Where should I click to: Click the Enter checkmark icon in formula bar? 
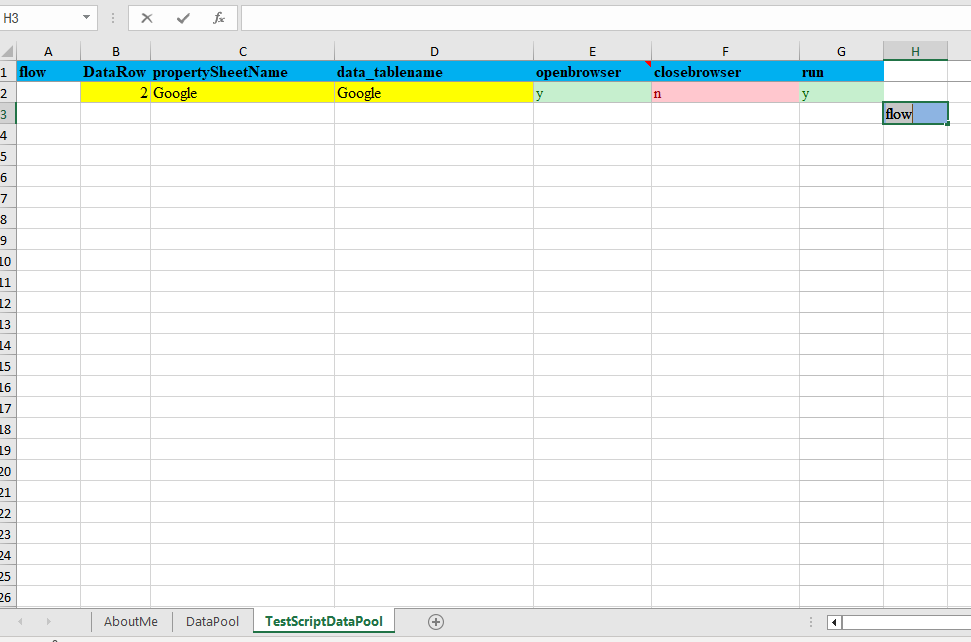(x=183, y=18)
